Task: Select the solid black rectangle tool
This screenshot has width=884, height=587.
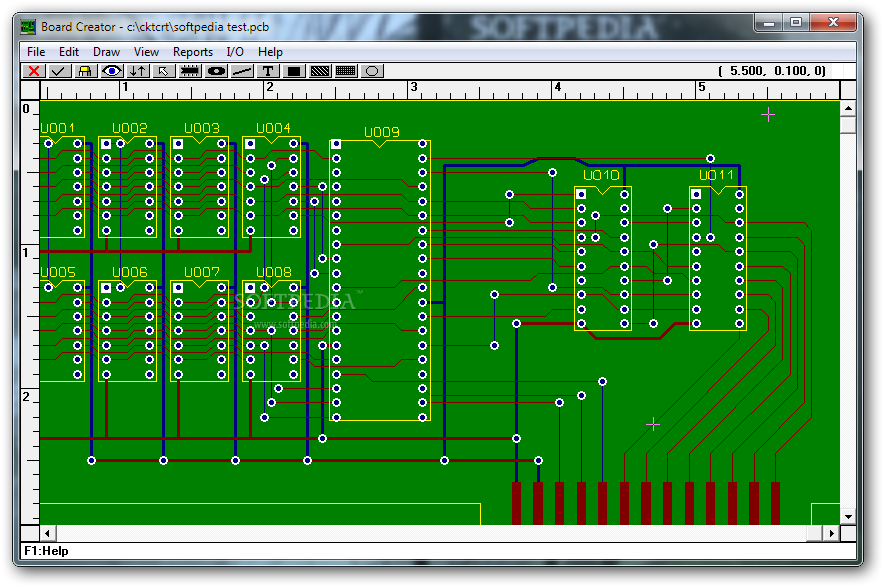Action: (294, 71)
